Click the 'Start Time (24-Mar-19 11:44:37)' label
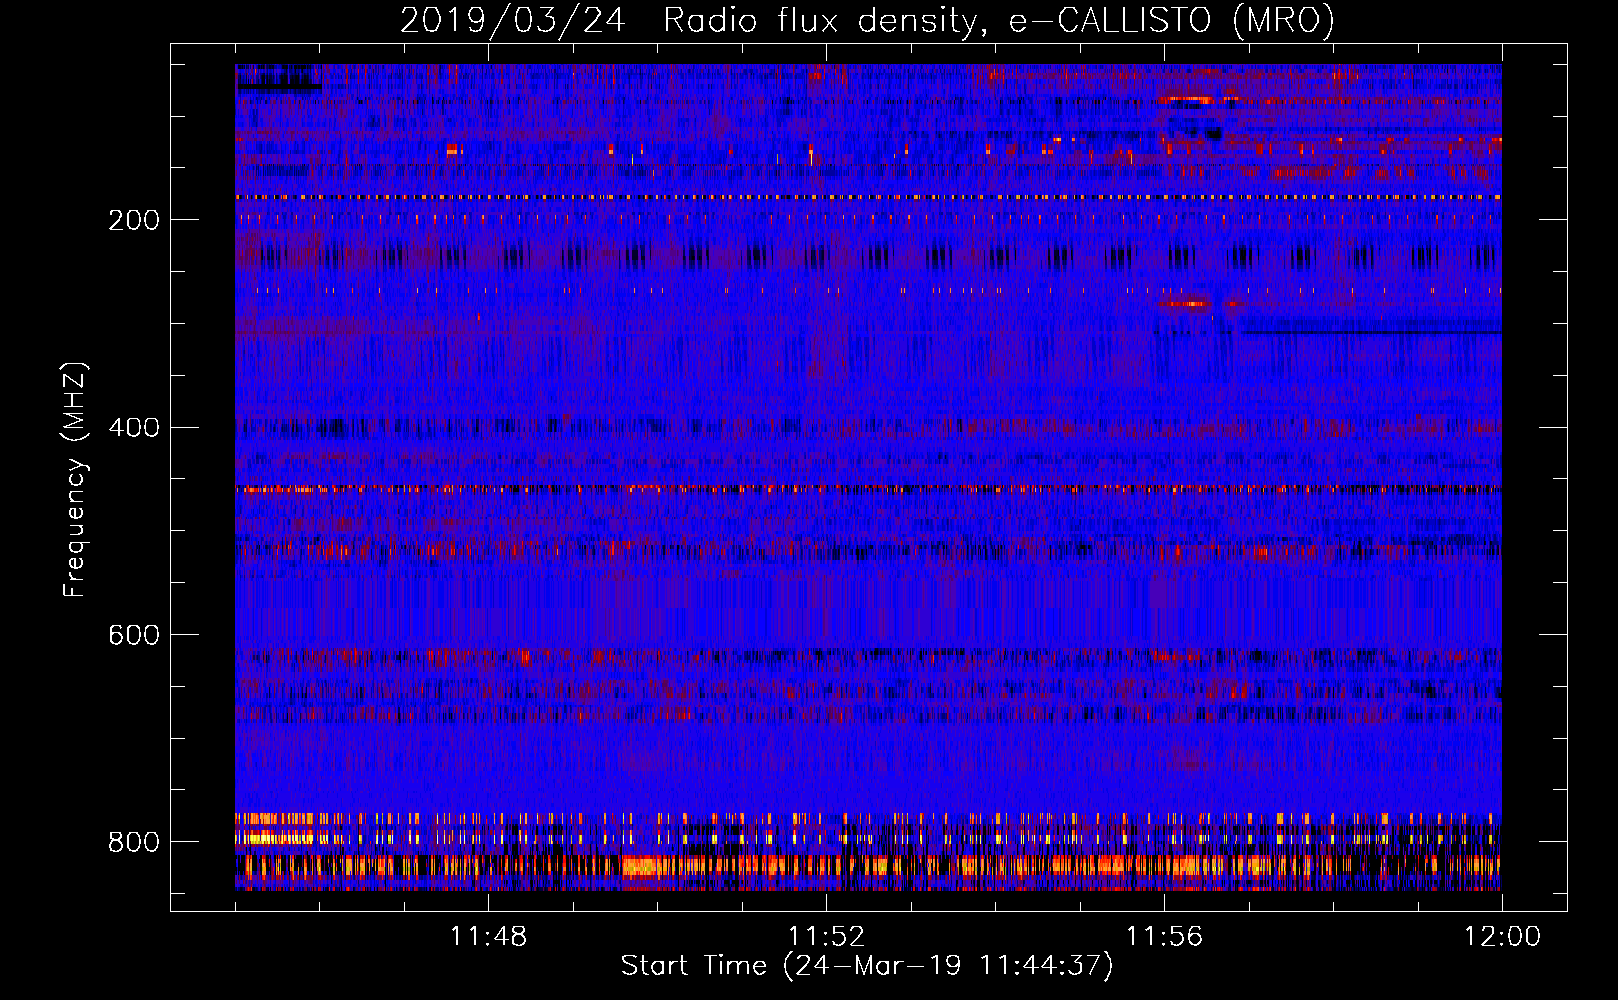The image size is (1618, 1000). click(867, 966)
